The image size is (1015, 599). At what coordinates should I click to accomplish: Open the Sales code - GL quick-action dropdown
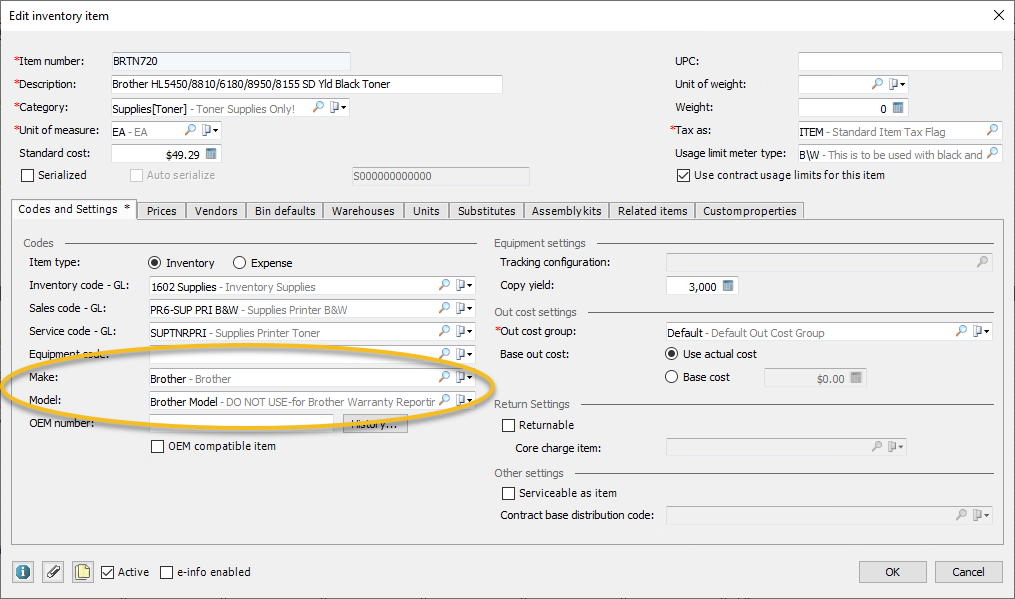coord(464,308)
